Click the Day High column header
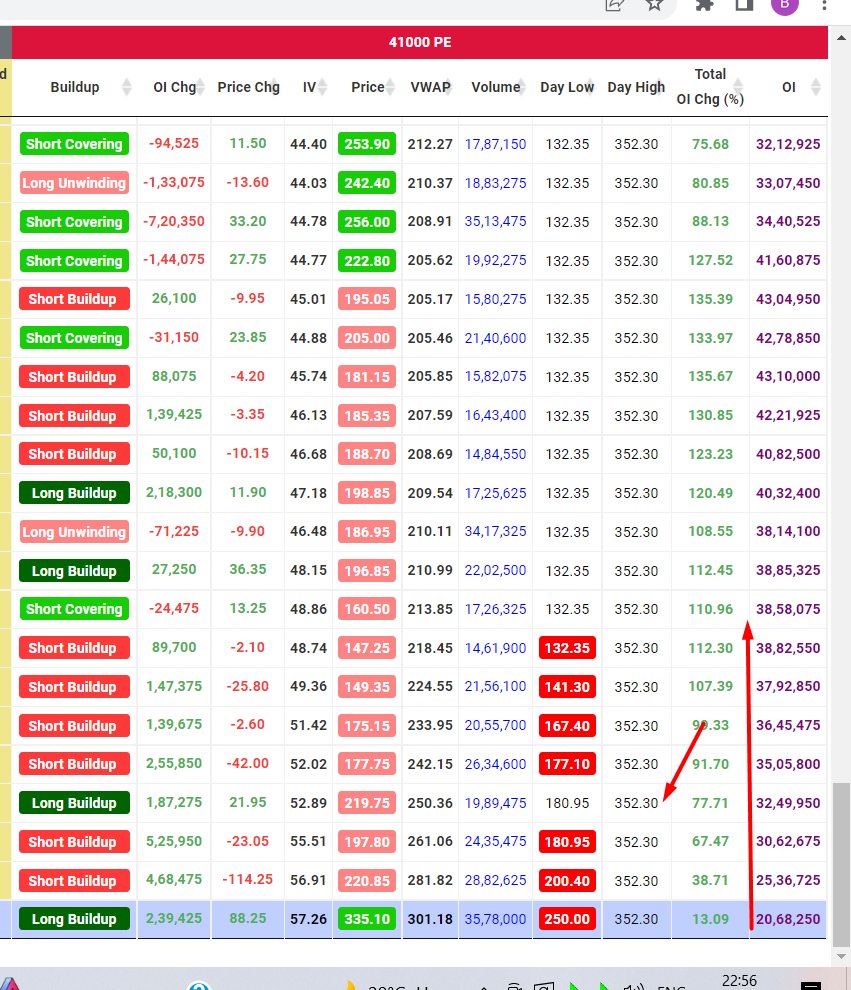 (636, 87)
